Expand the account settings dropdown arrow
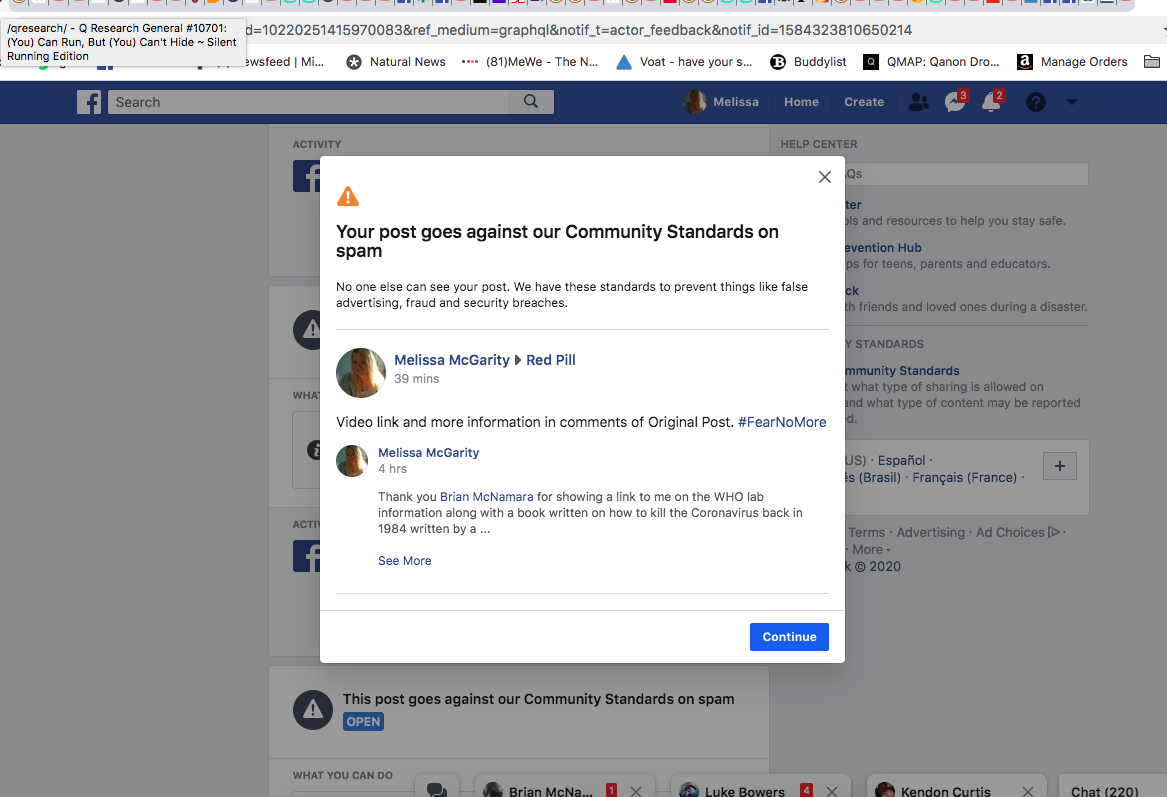Image resolution: width=1167 pixels, height=797 pixels. pyautogui.click(x=1072, y=102)
